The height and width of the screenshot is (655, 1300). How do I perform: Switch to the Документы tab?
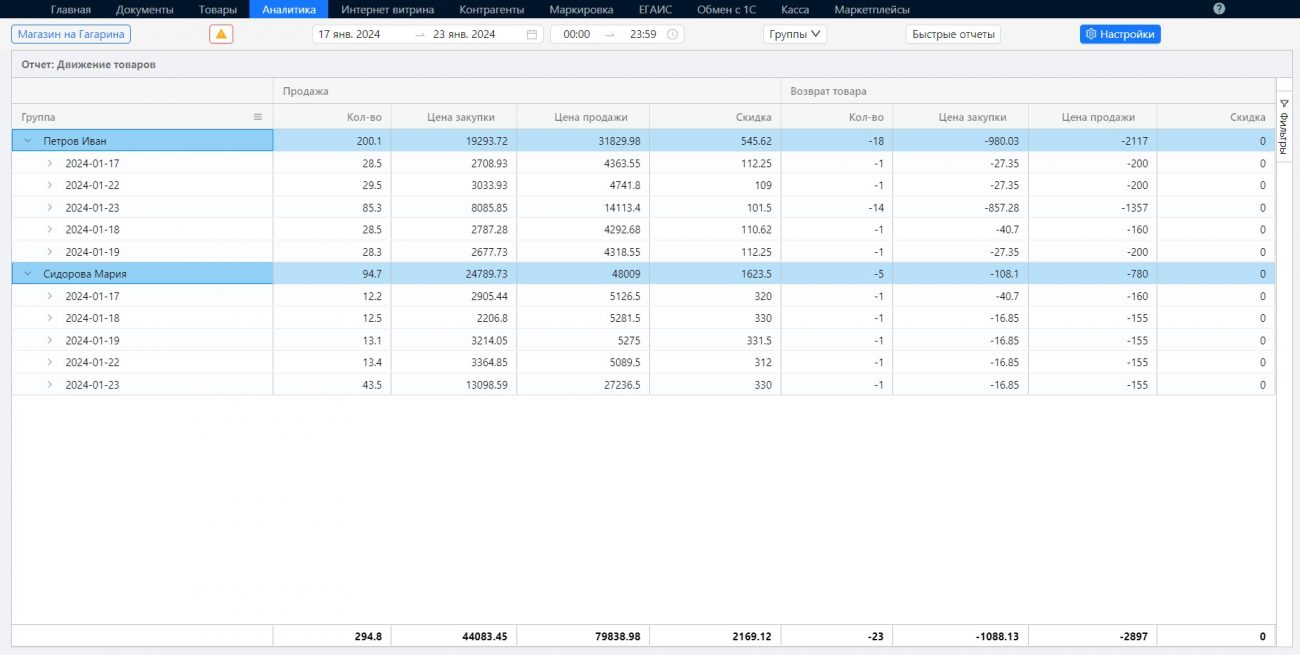(x=144, y=9)
